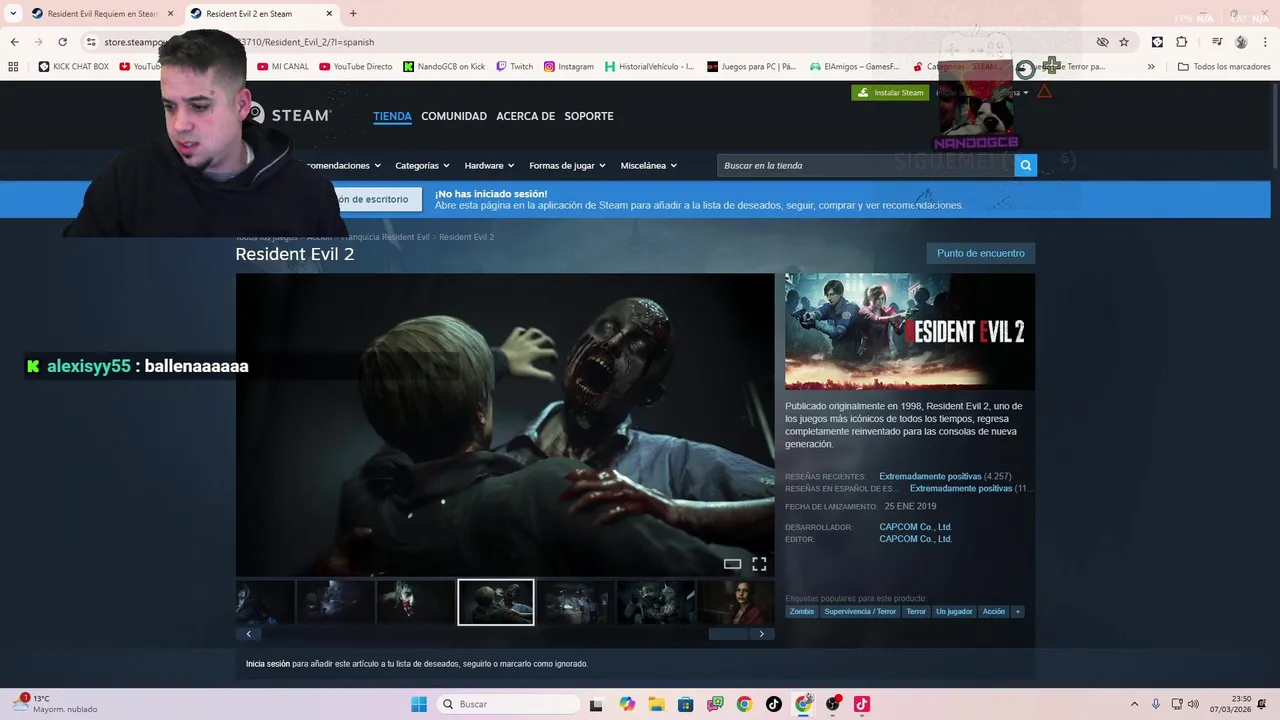Click the Windows taskbar Buscar search box

[x=508, y=704]
